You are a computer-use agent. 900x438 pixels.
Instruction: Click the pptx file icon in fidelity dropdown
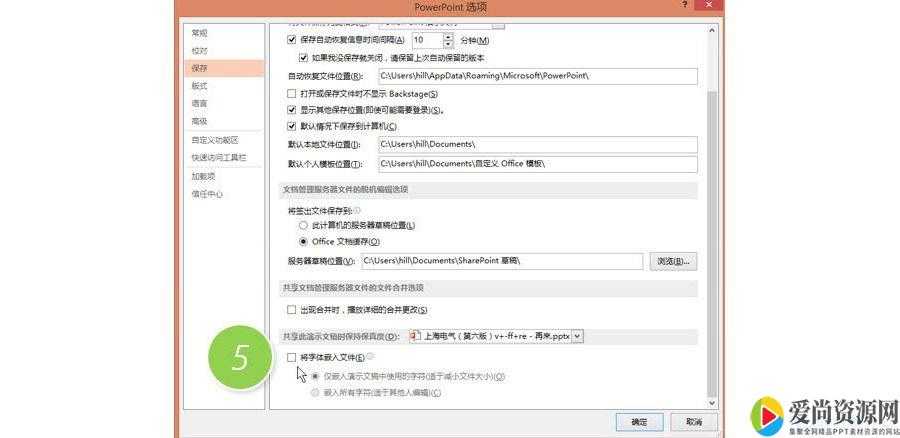point(414,336)
